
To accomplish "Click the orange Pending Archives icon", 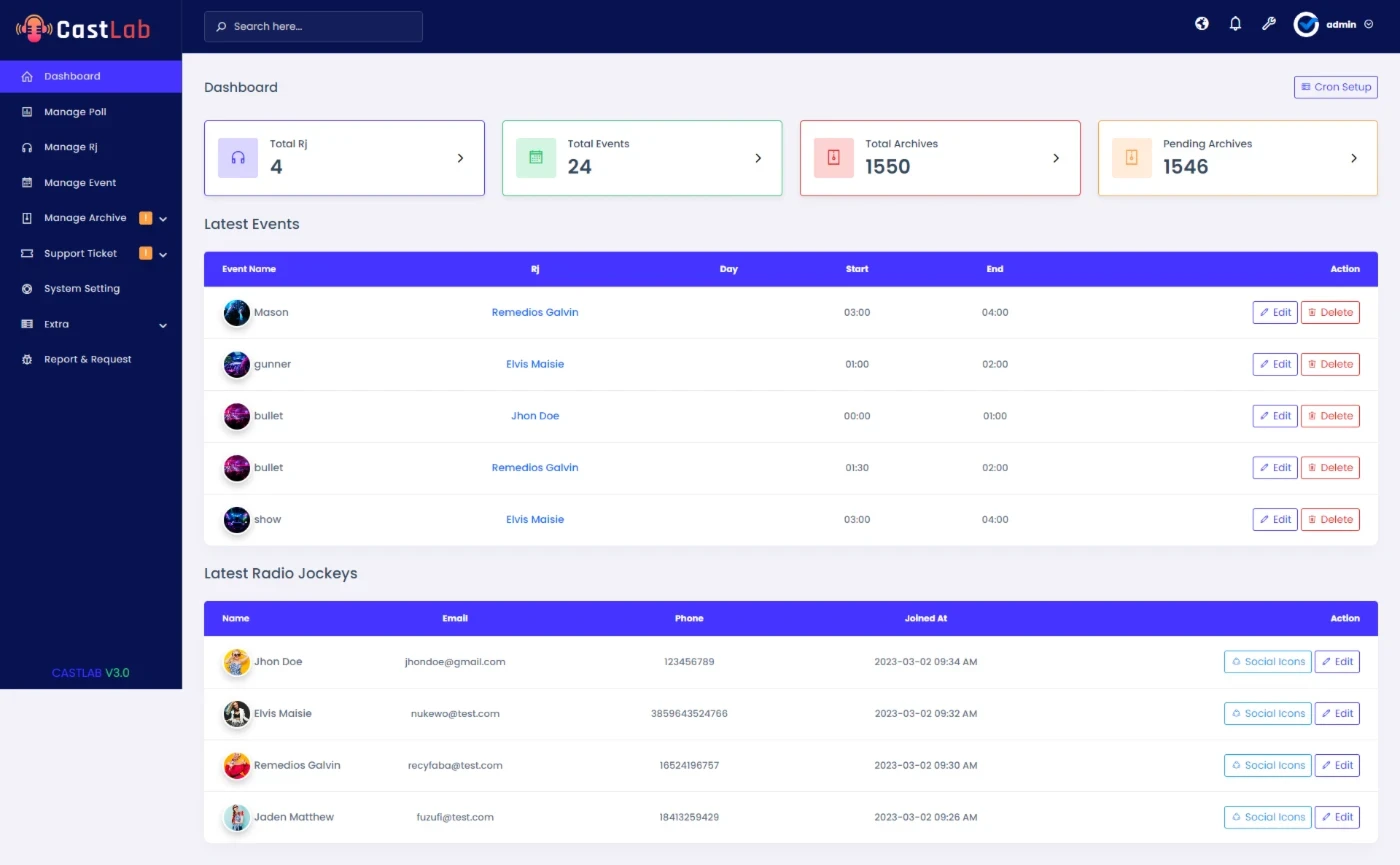I will tap(1132, 158).
